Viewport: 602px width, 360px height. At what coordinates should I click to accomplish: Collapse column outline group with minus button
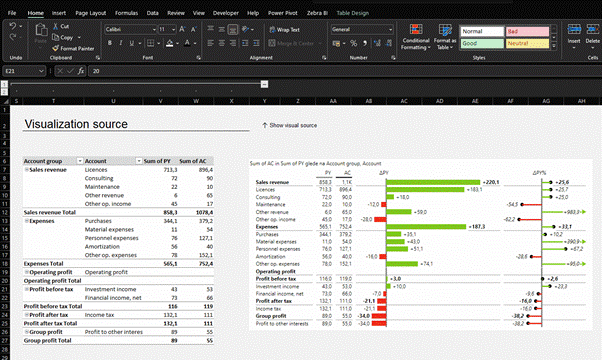pos(264,84)
